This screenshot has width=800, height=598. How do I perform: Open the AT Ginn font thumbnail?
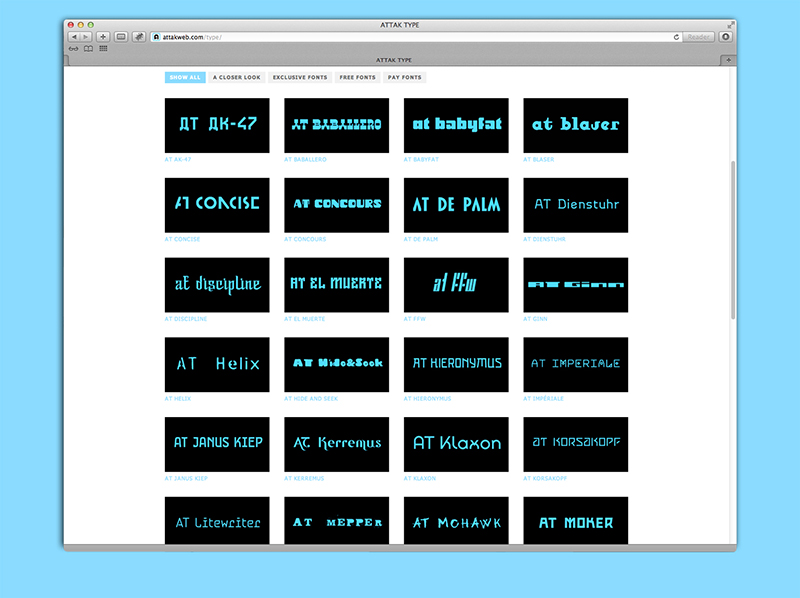[x=576, y=285]
